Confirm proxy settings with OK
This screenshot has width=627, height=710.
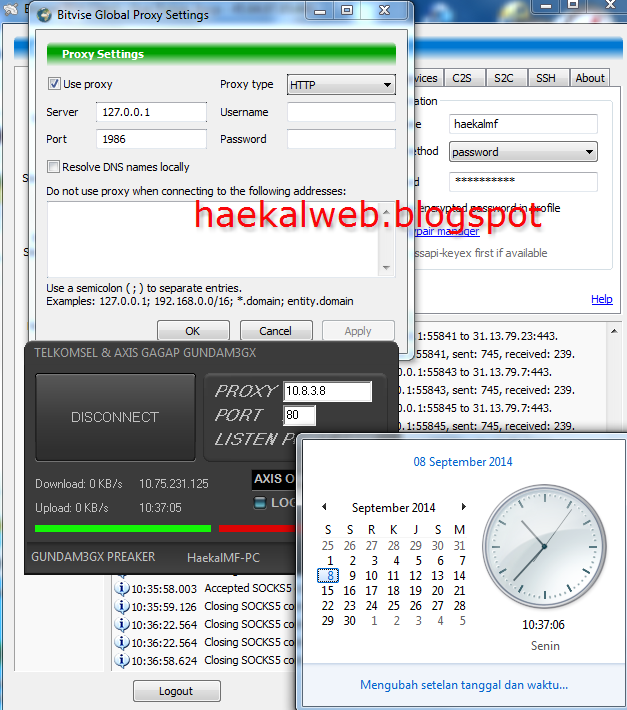pos(193,331)
